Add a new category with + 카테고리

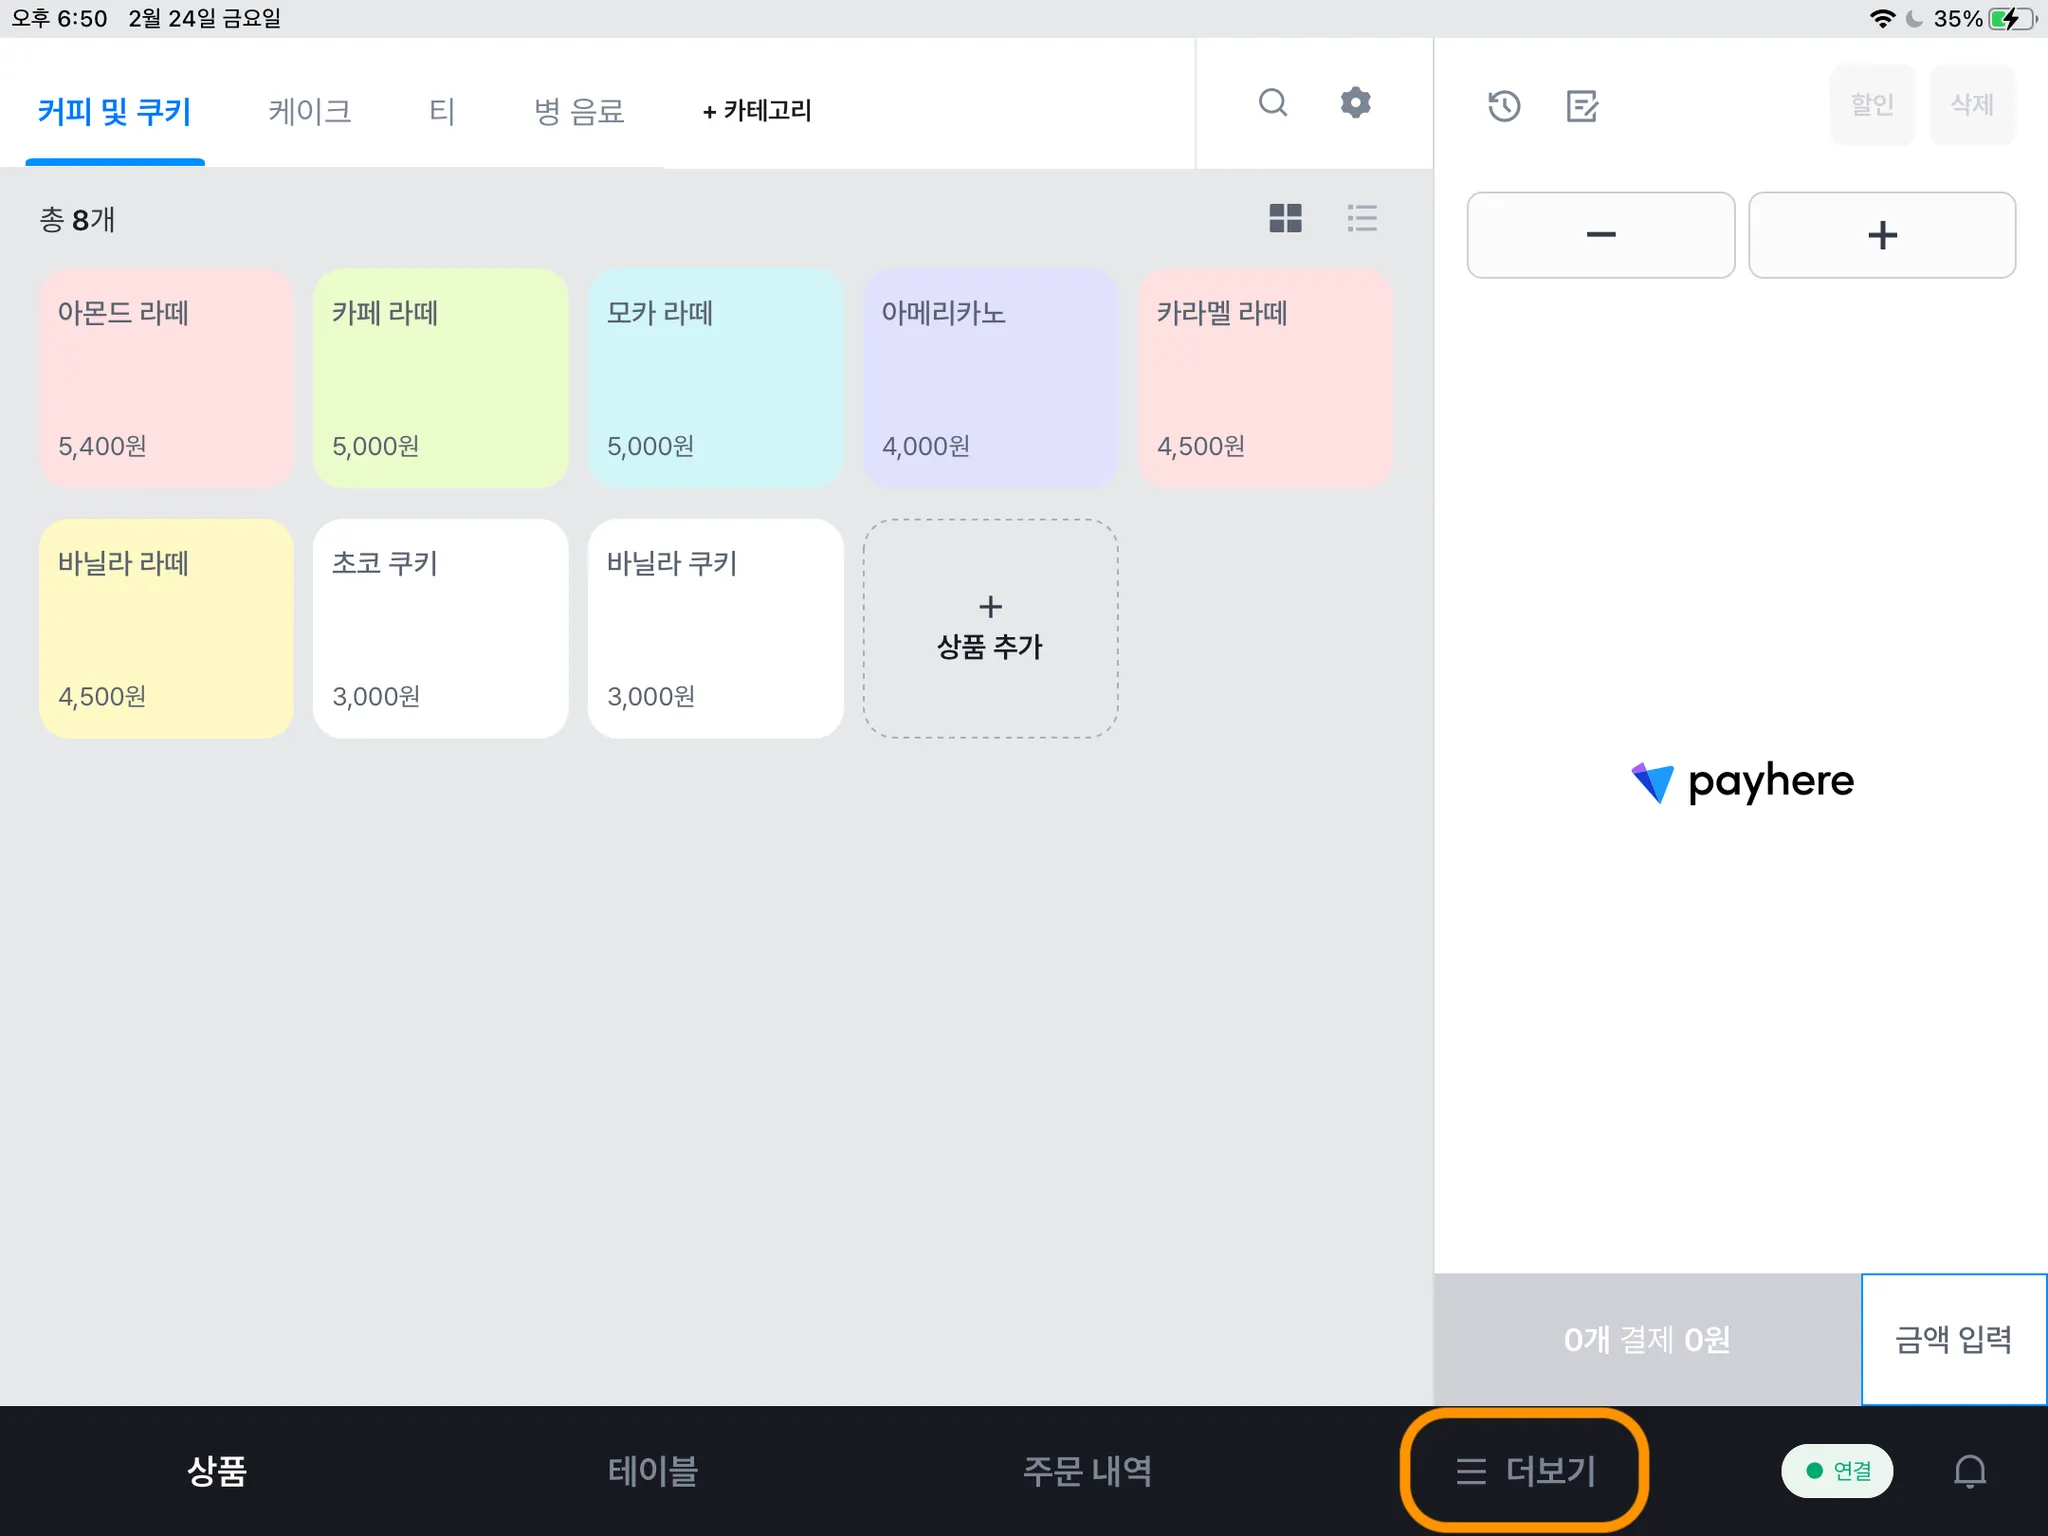(x=757, y=111)
